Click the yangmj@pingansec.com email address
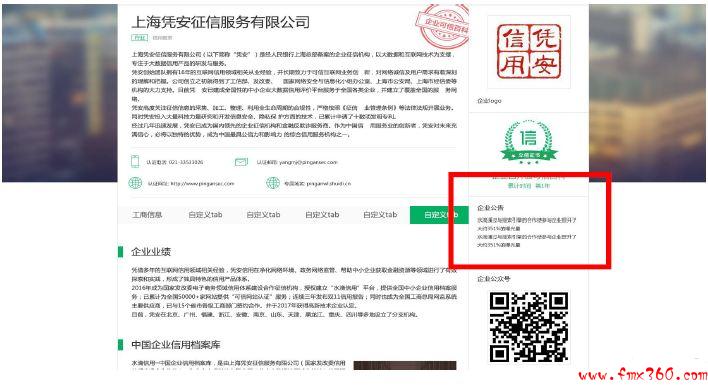This screenshot has height=387, width=708. coord(308,162)
